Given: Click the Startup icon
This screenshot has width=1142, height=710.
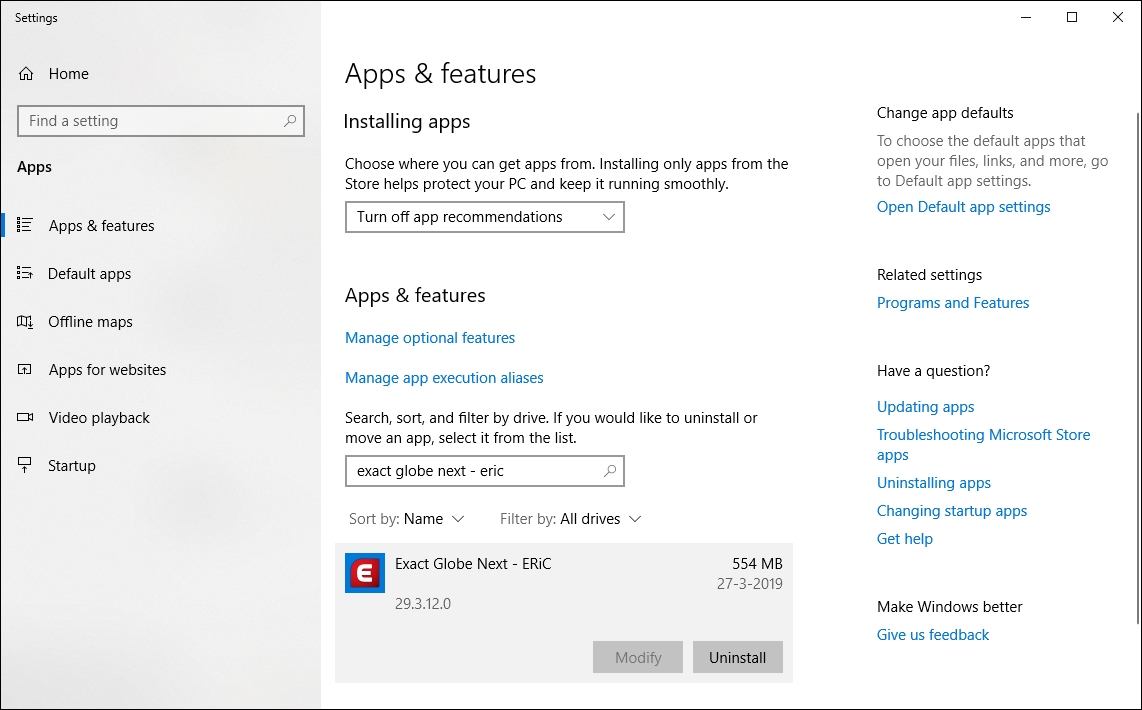Looking at the screenshot, I should tap(25, 465).
